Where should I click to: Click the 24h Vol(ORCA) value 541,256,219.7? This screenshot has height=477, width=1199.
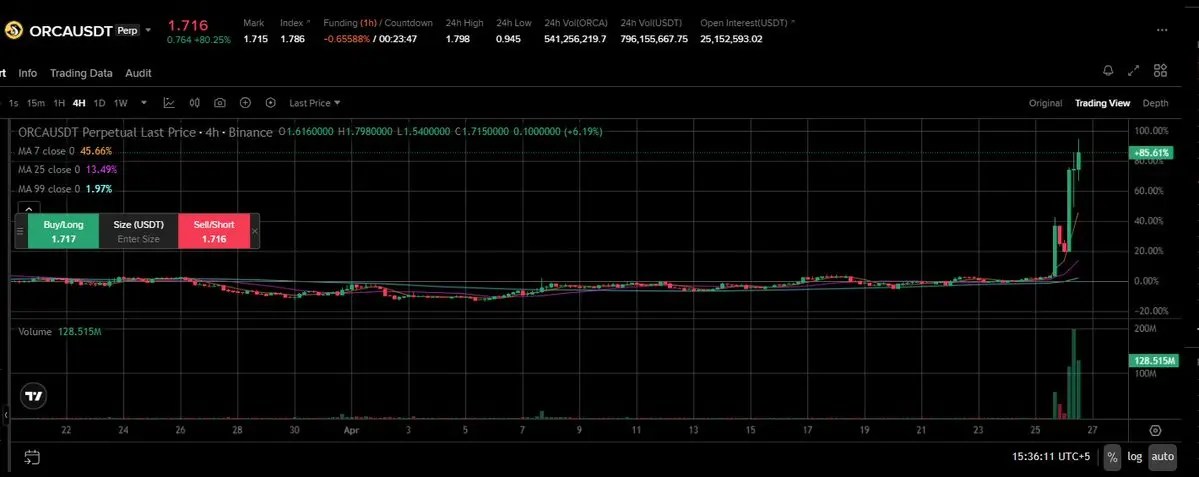coord(575,39)
